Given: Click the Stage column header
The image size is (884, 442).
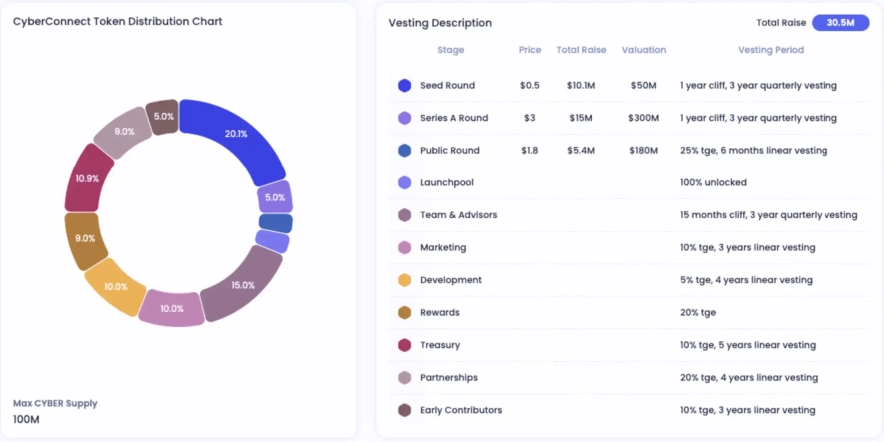Looking at the screenshot, I should 450,50.
